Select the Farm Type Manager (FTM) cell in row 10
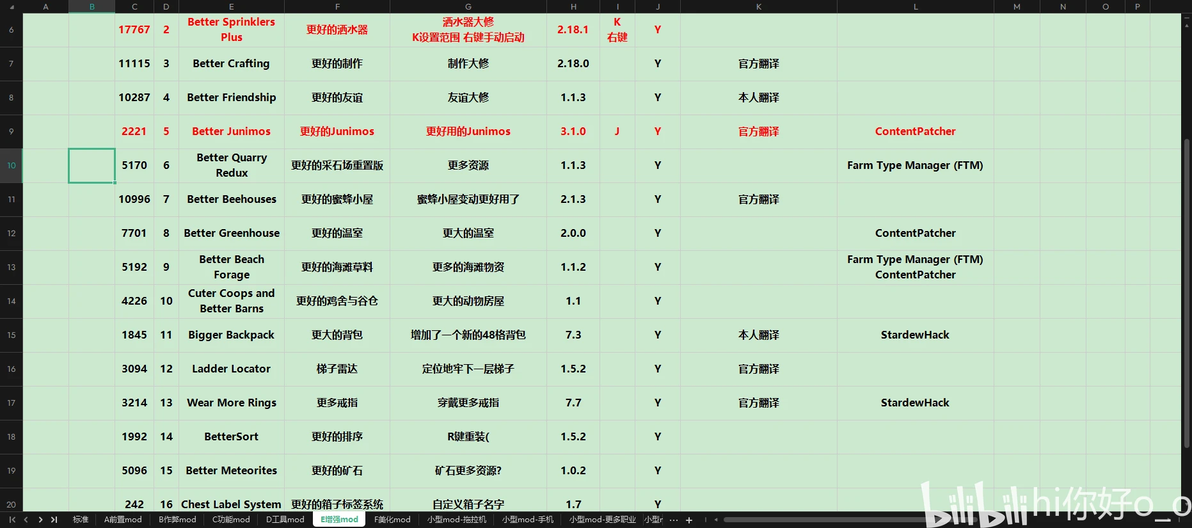The height and width of the screenshot is (528, 1192). point(915,165)
